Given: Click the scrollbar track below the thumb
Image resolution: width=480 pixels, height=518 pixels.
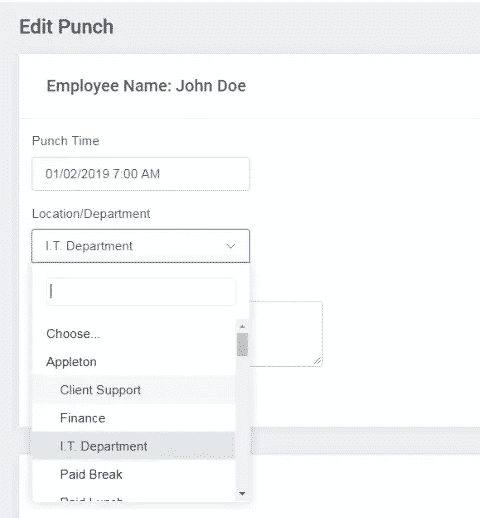Looking at the screenshot, I should click(x=242, y=422).
